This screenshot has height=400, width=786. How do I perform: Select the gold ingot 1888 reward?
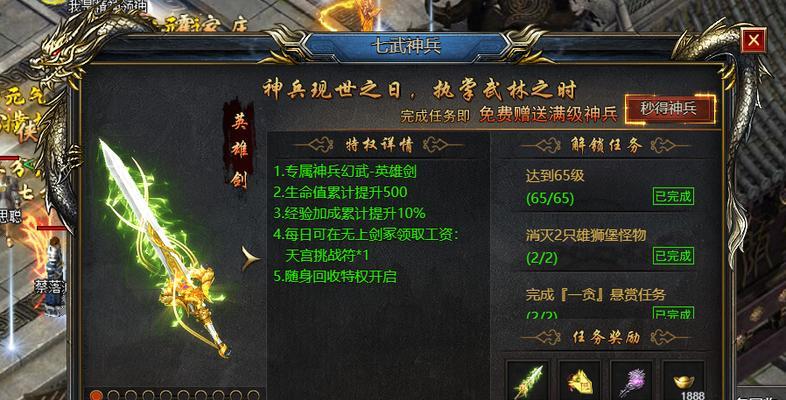[684, 382]
